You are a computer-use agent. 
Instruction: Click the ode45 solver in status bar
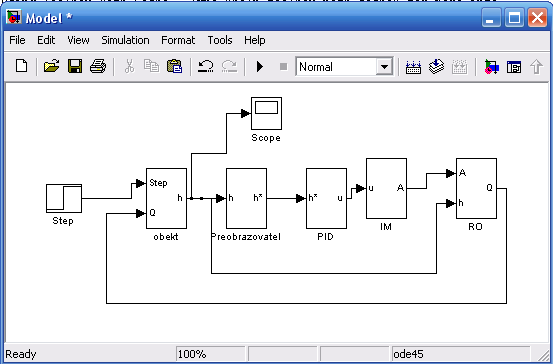tap(461, 354)
